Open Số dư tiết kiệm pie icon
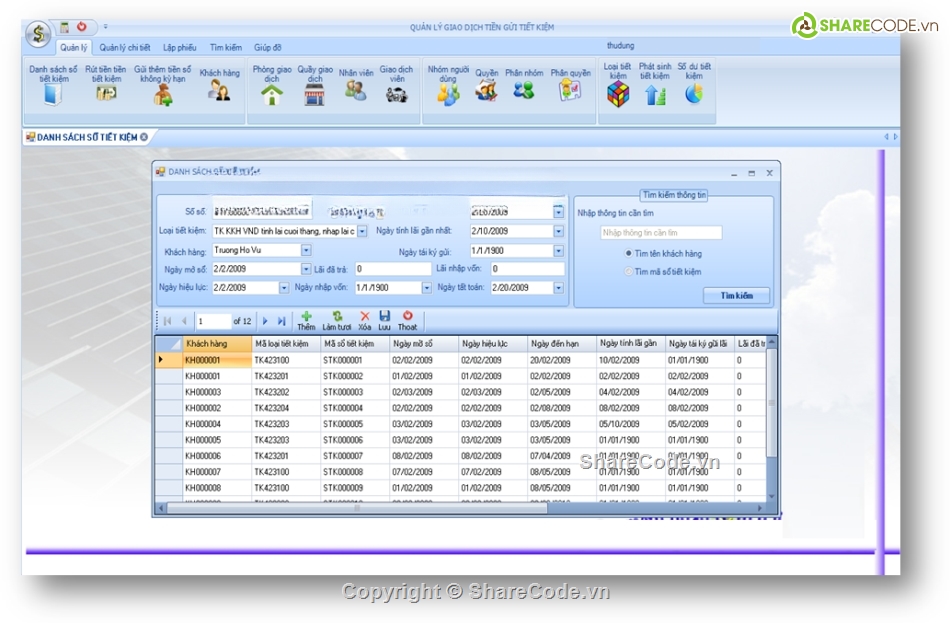This screenshot has height=623, width=950. (694, 93)
